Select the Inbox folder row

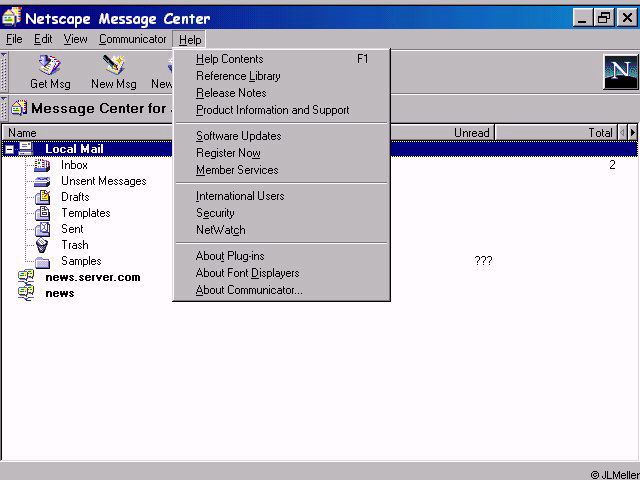pos(74,165)
